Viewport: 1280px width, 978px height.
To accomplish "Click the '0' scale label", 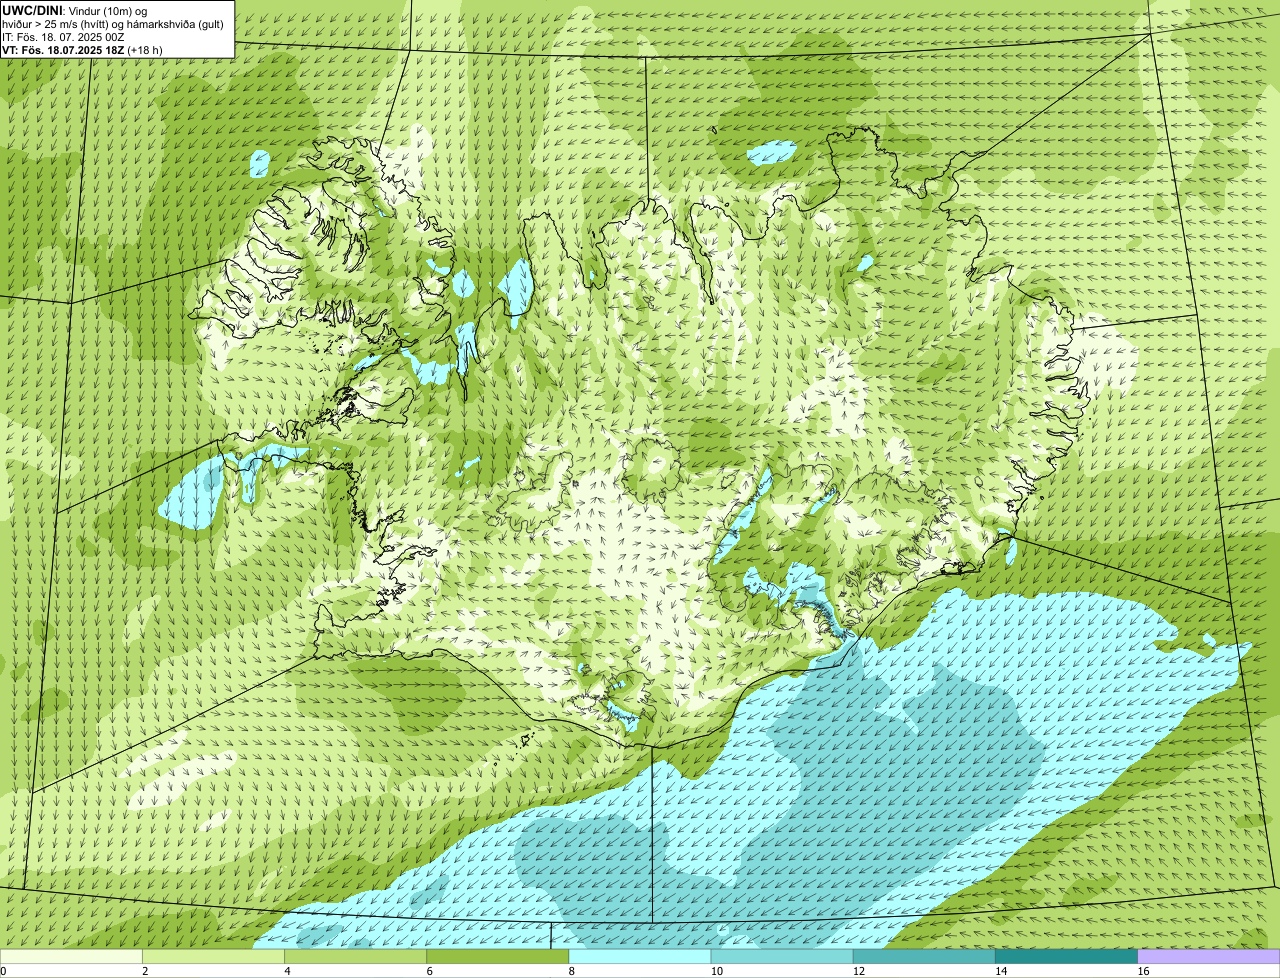I will click(x=4, y=971).
